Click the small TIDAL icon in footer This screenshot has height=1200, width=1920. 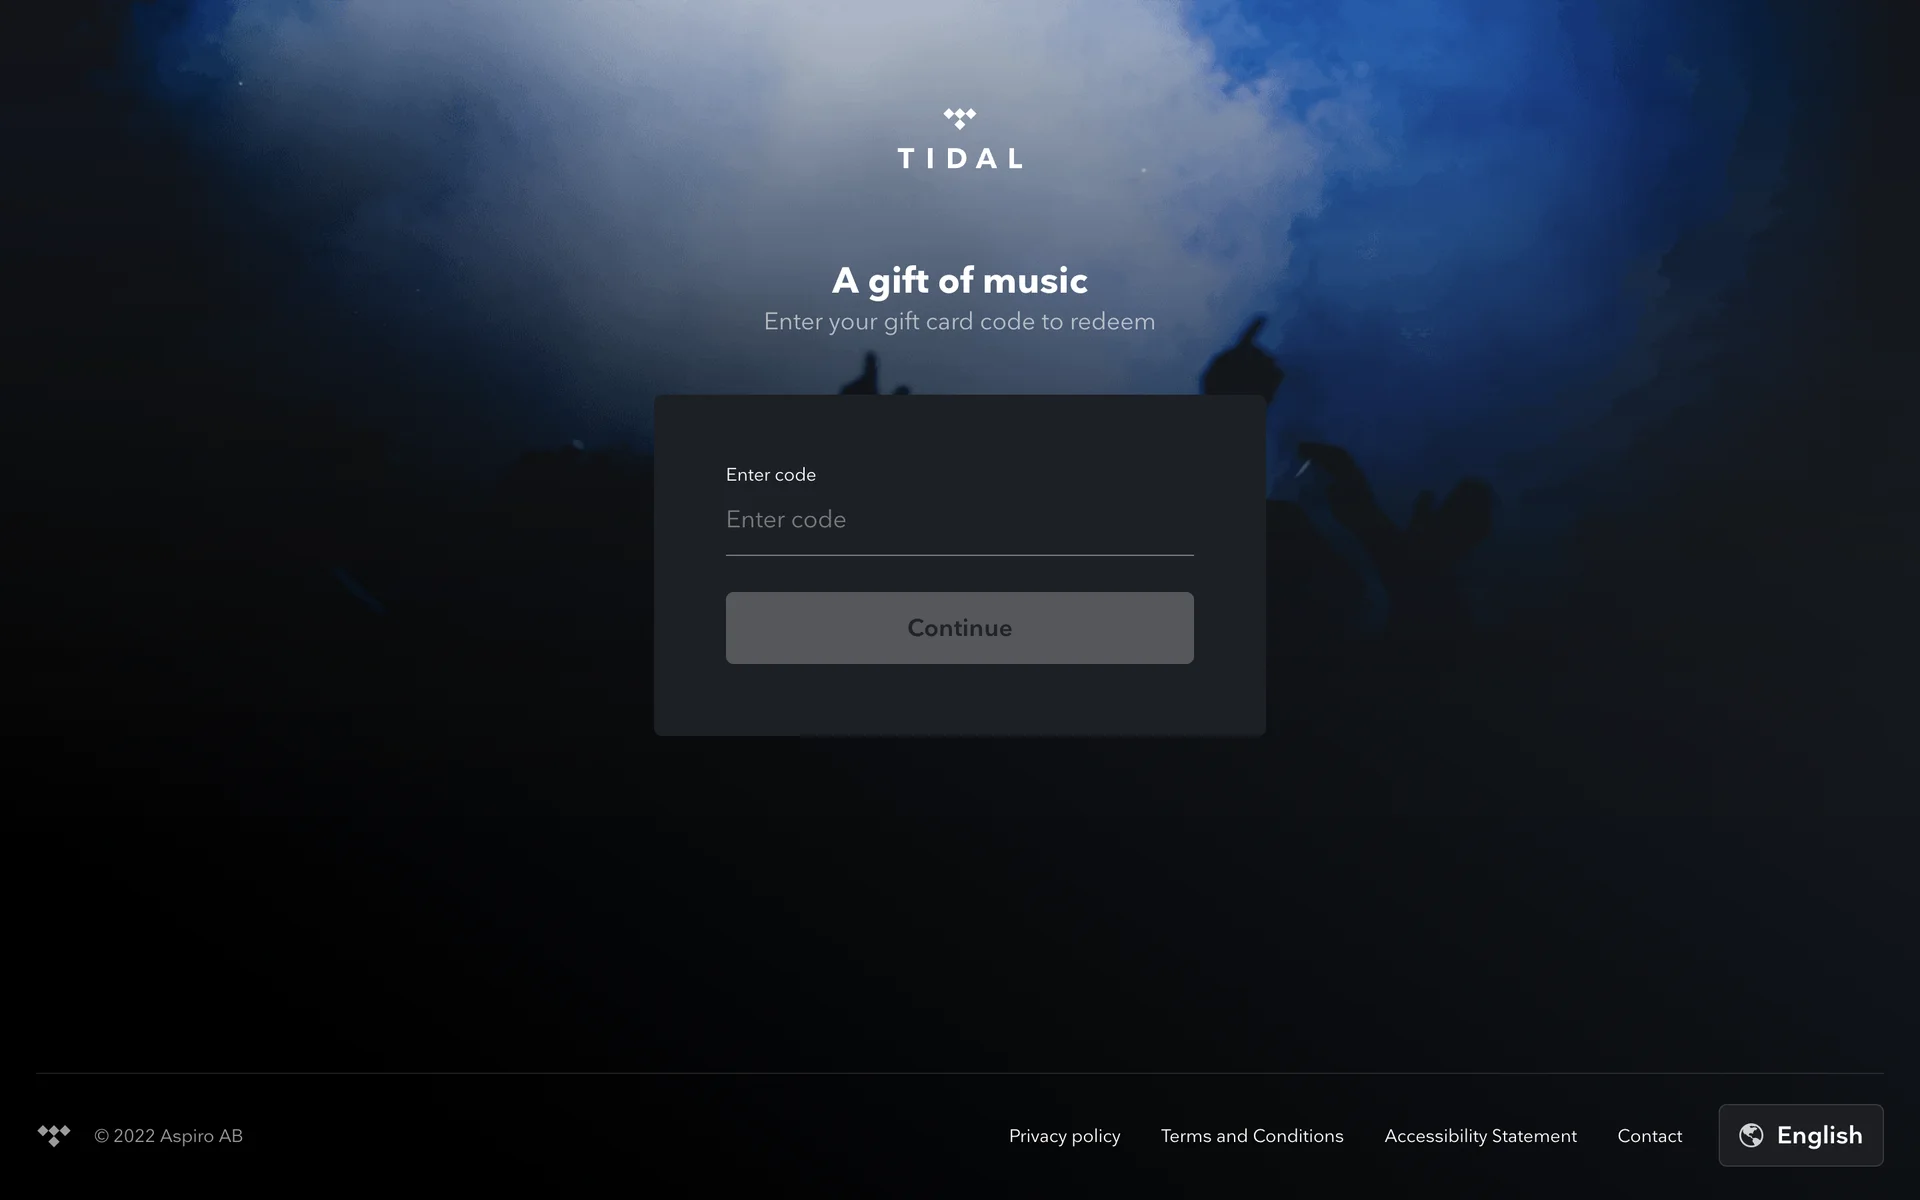54,1136
